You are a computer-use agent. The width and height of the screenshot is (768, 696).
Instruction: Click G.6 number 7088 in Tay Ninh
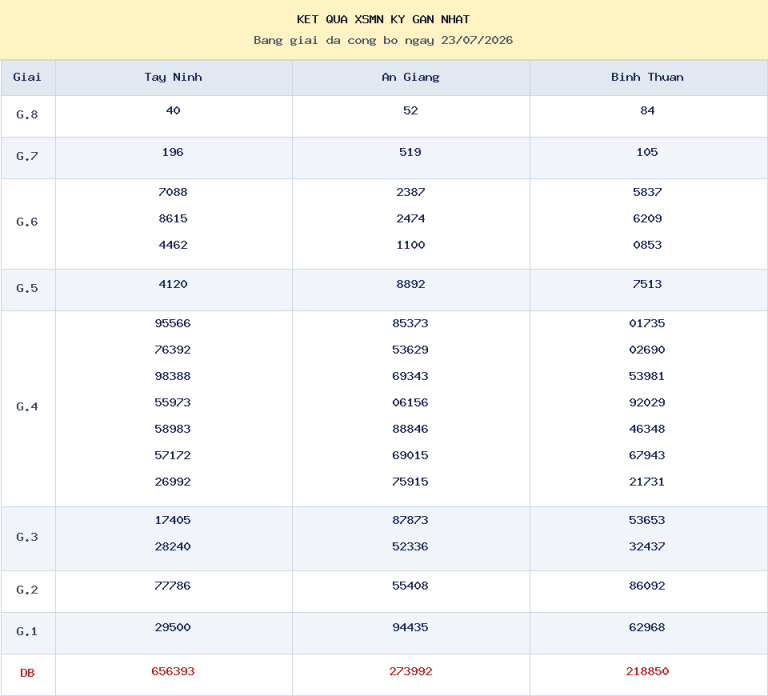[173, 192]
